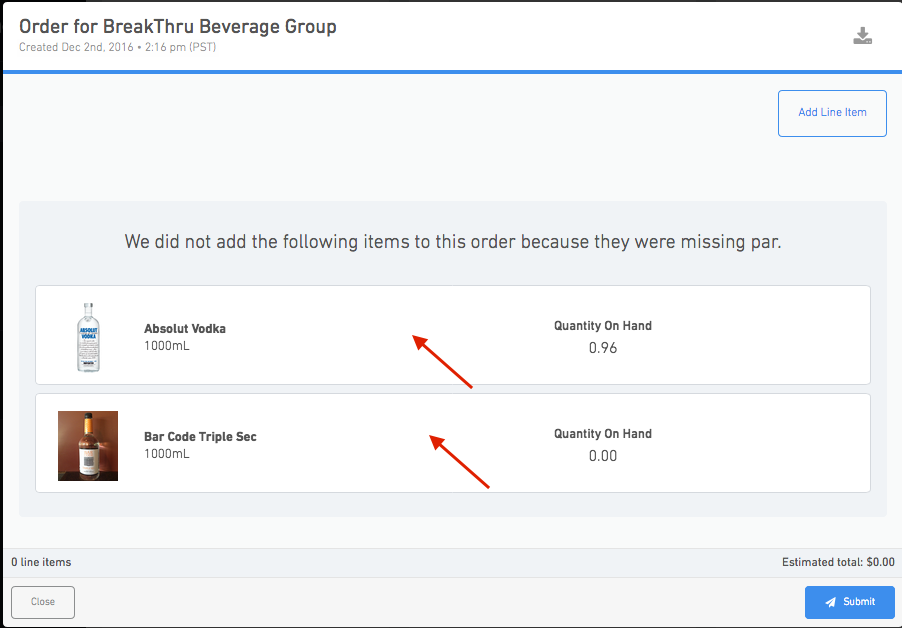The width and height of the screenshot is (902, 628).
Task: Submit the order
Action: click(849, 602)
